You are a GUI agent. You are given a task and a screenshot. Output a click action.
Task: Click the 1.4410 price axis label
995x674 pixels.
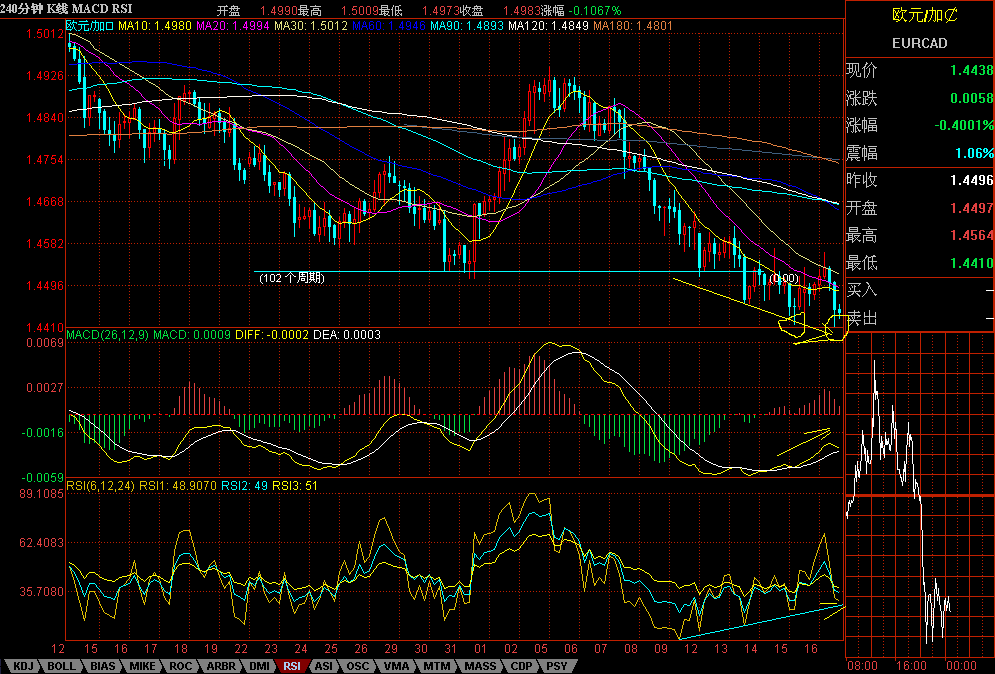click(x=44, y=328)
